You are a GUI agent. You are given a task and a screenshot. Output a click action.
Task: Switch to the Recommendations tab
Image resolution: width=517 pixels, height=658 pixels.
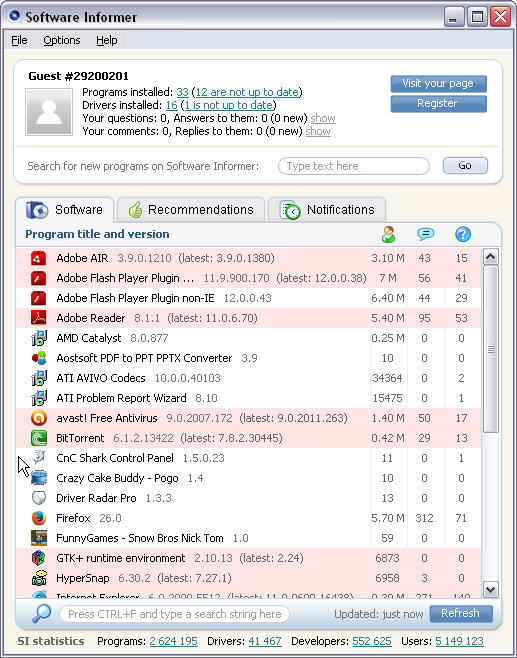pos(191,209)
